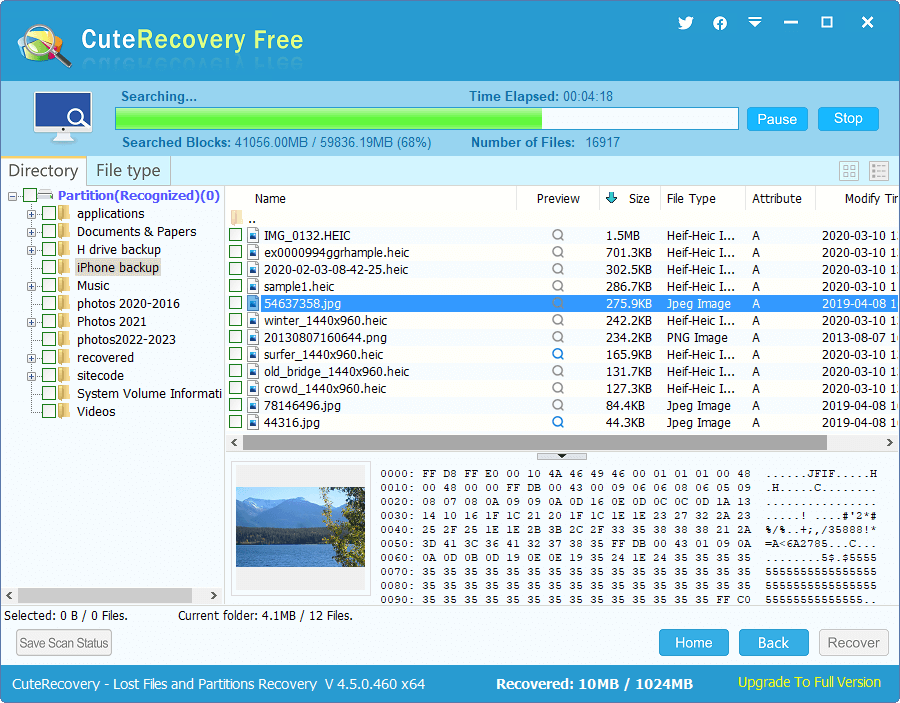Expand the Documents & Papers folder
Image resolution: width=900 pixels, height=703 pixels.
(32, 232)
